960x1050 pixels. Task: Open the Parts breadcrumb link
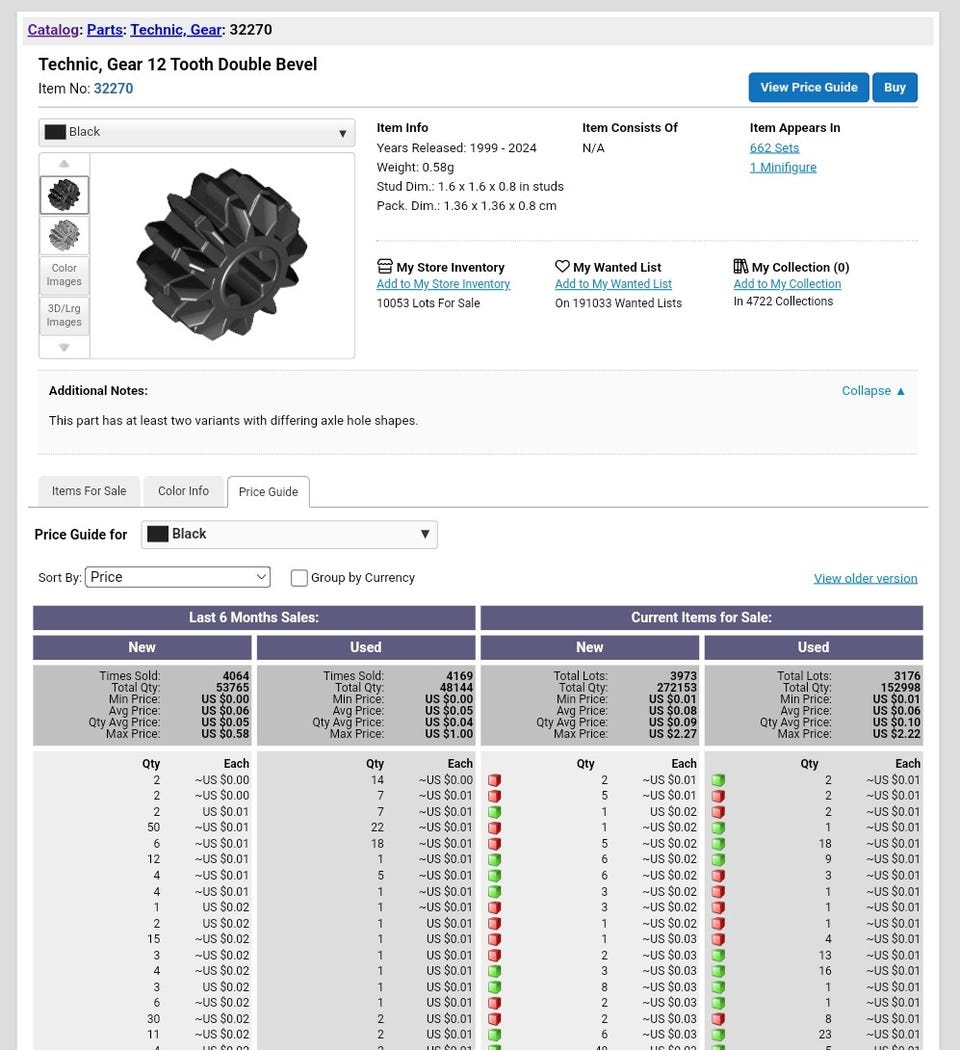(x=104, y=29)
